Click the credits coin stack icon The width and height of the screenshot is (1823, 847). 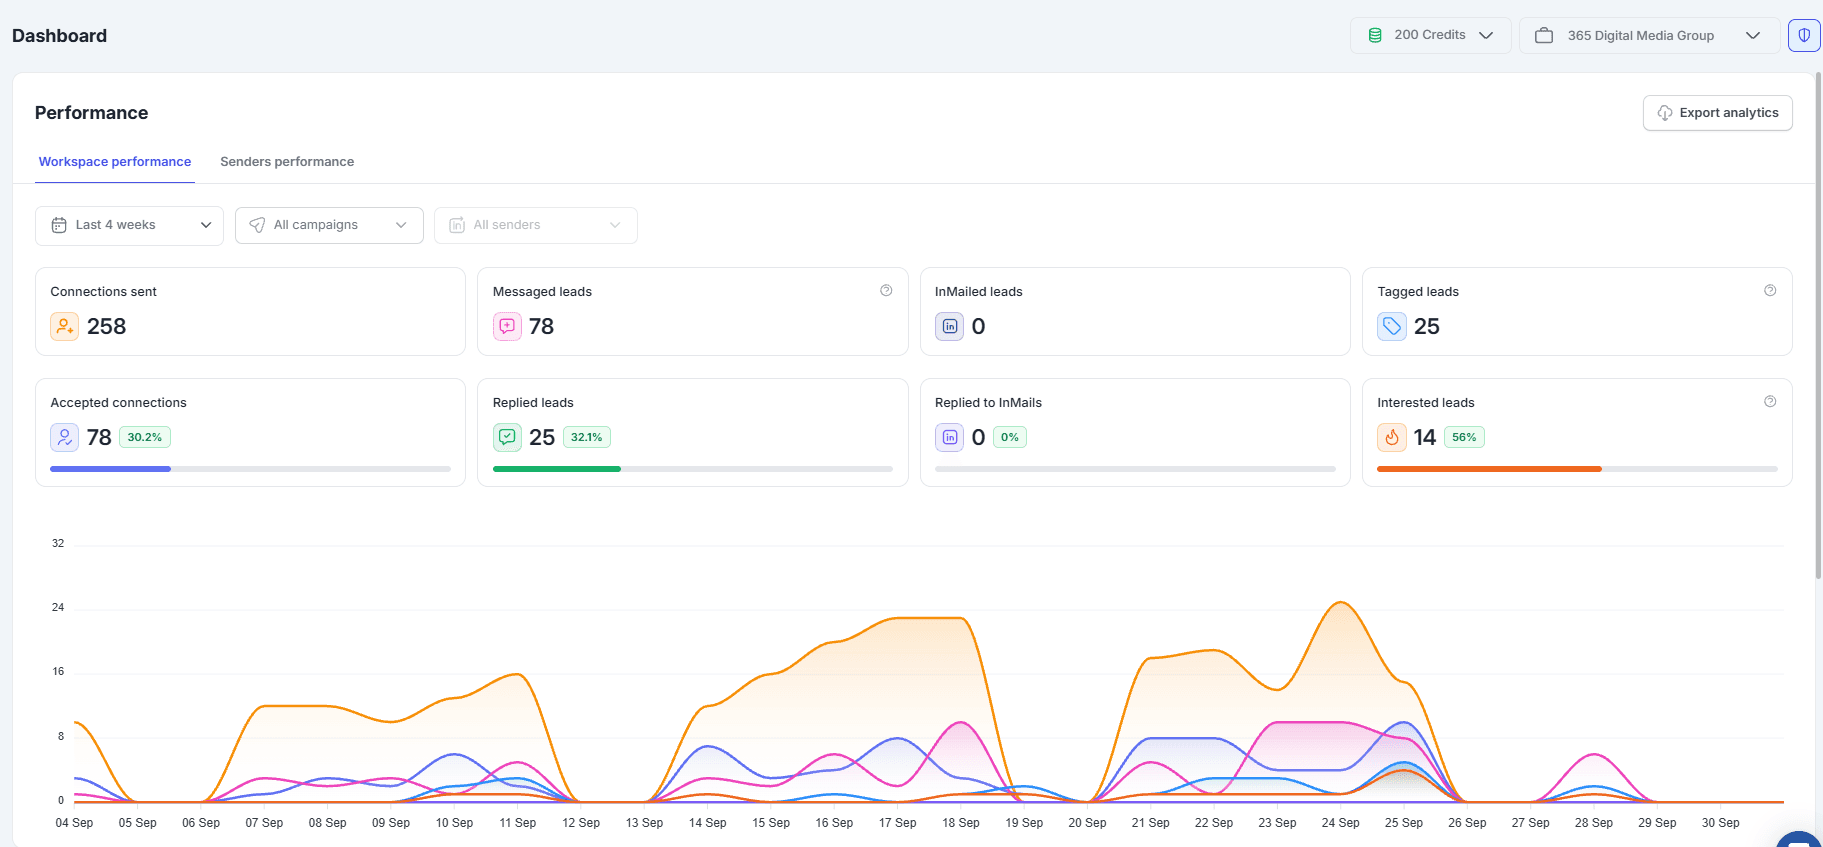(1375, 35)
